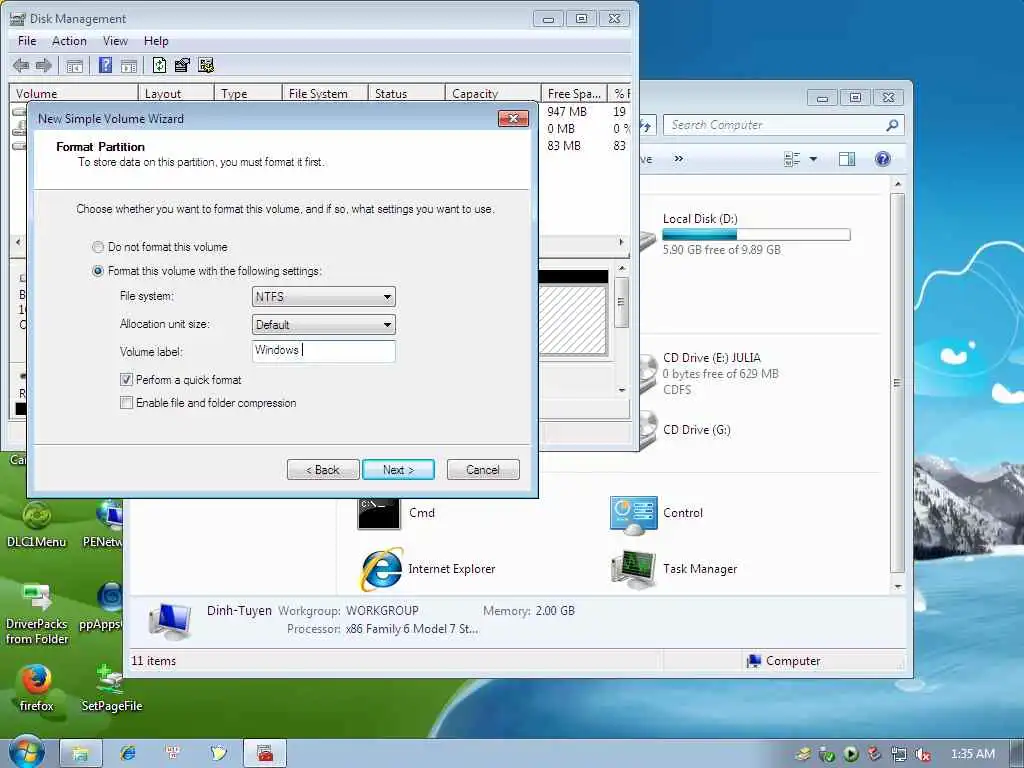Toggle the action pane icon in Disk Management toolbar
The height and width of the screenshot is (768, 1024).
pos(129,65)
